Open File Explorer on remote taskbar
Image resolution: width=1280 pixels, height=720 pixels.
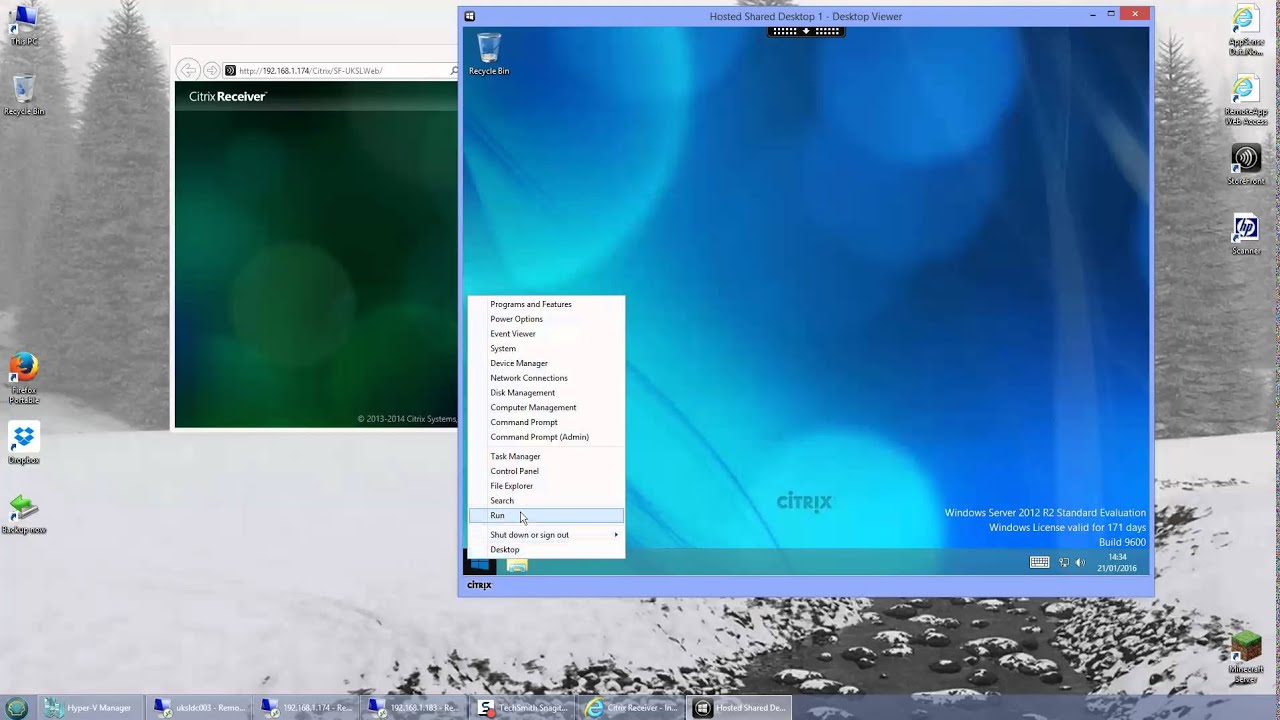point(517,566)
